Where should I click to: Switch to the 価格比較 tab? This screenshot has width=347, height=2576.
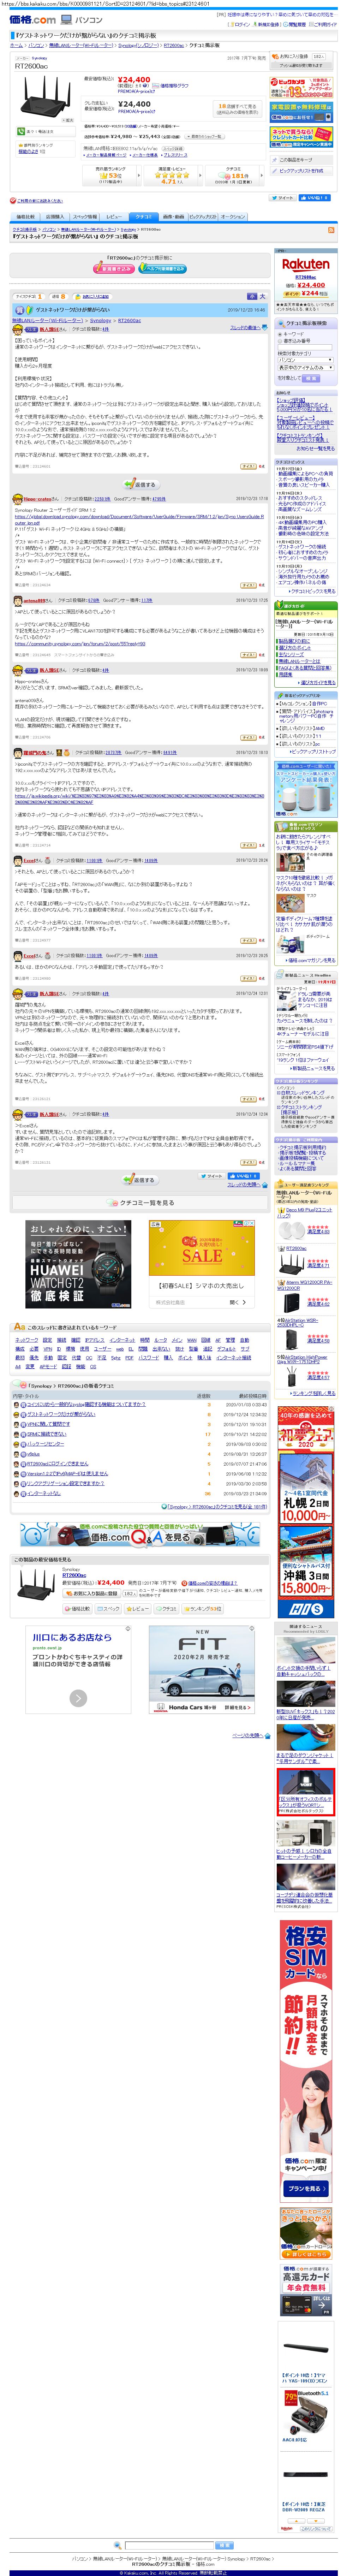coord(25,217)
